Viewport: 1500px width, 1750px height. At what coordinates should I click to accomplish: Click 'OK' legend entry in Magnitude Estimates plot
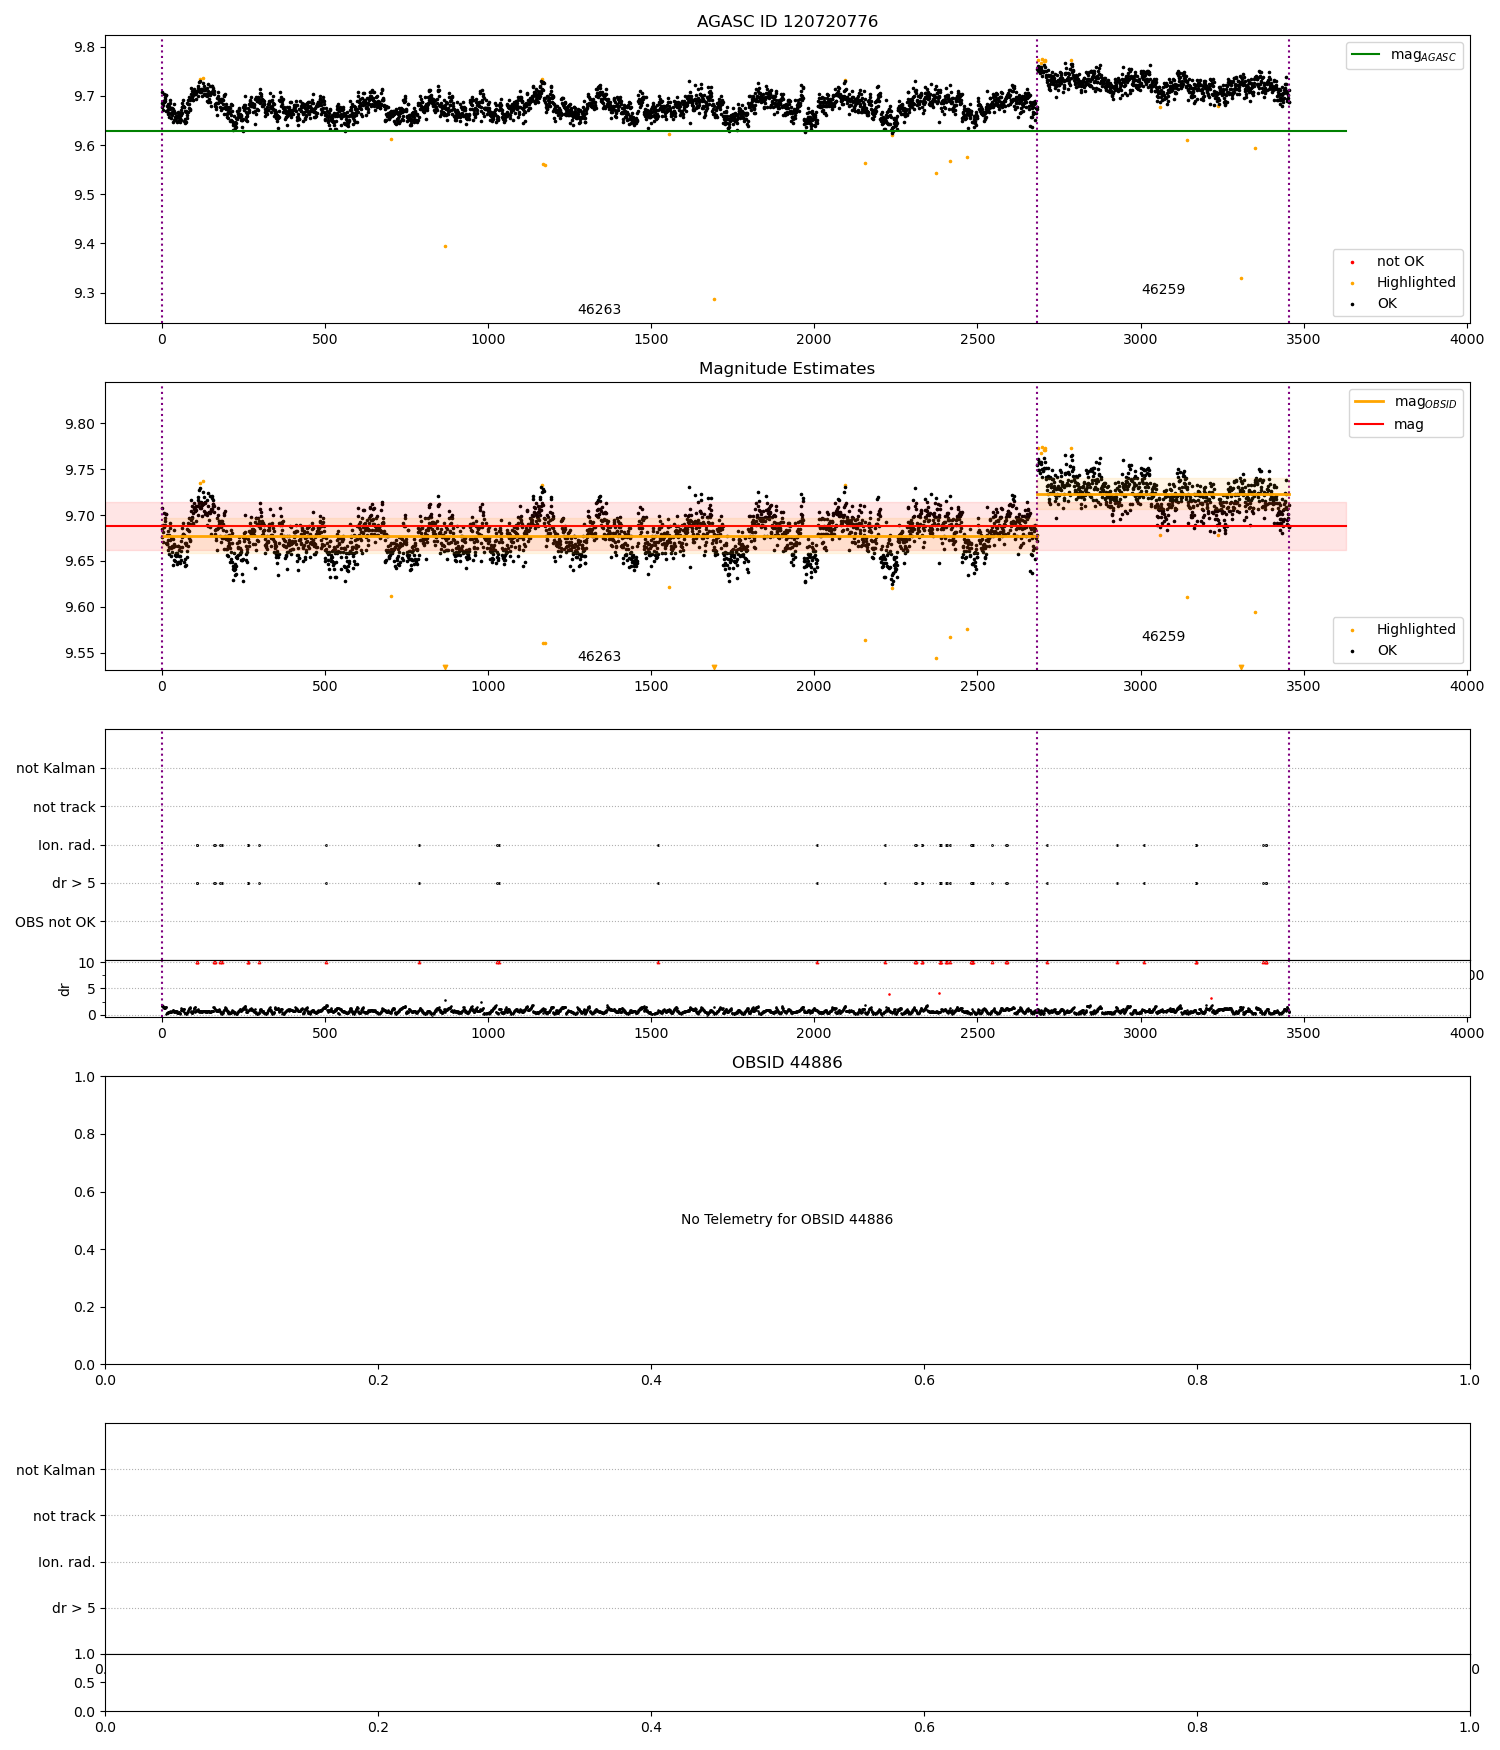(x=1372, y=650)
